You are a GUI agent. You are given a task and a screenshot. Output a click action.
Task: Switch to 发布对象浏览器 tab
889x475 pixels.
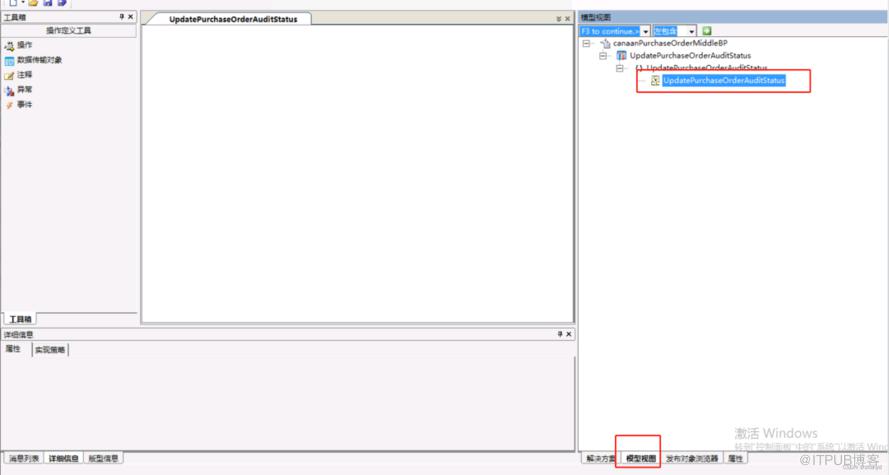[692, 458]
